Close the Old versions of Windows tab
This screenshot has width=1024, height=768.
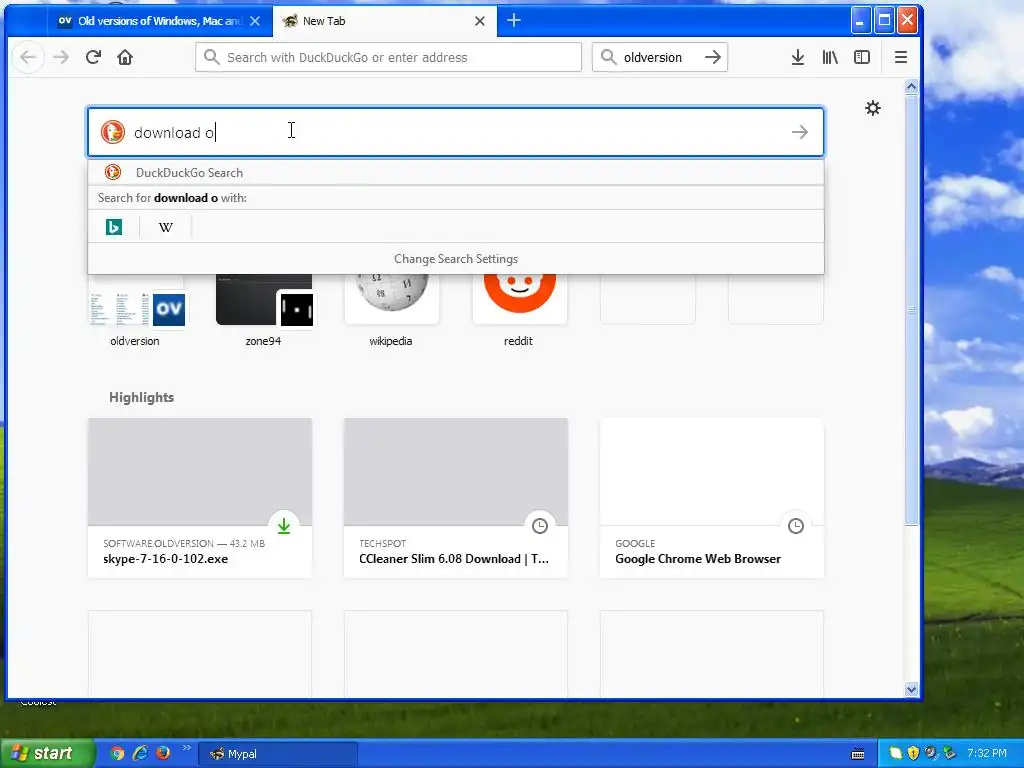[255, 21]
